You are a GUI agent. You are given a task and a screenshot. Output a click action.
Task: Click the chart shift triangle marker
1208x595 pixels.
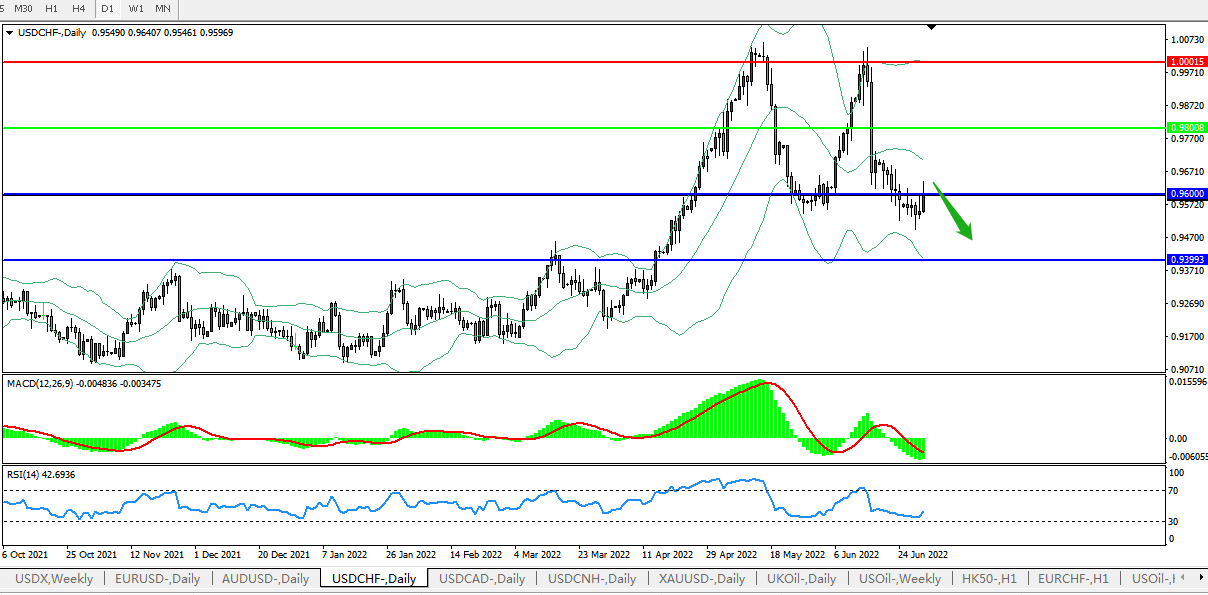[x=932, y=27]
